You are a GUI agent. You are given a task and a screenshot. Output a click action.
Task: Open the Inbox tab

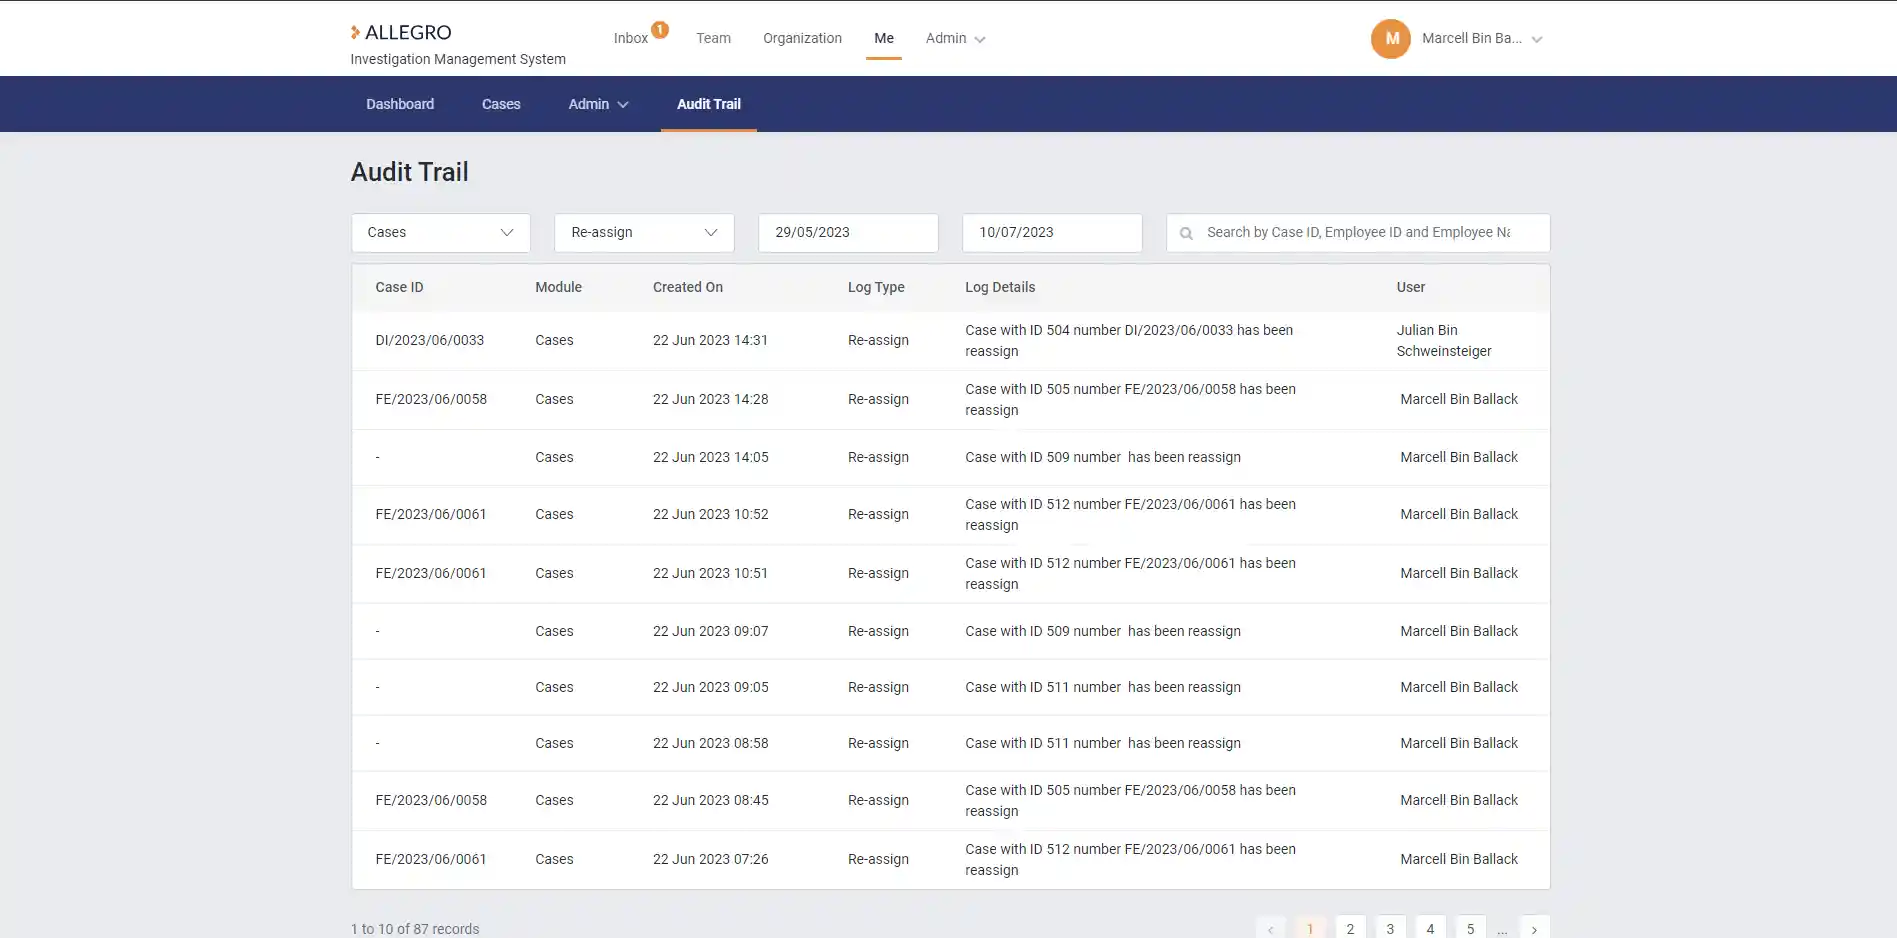point(630,38)
